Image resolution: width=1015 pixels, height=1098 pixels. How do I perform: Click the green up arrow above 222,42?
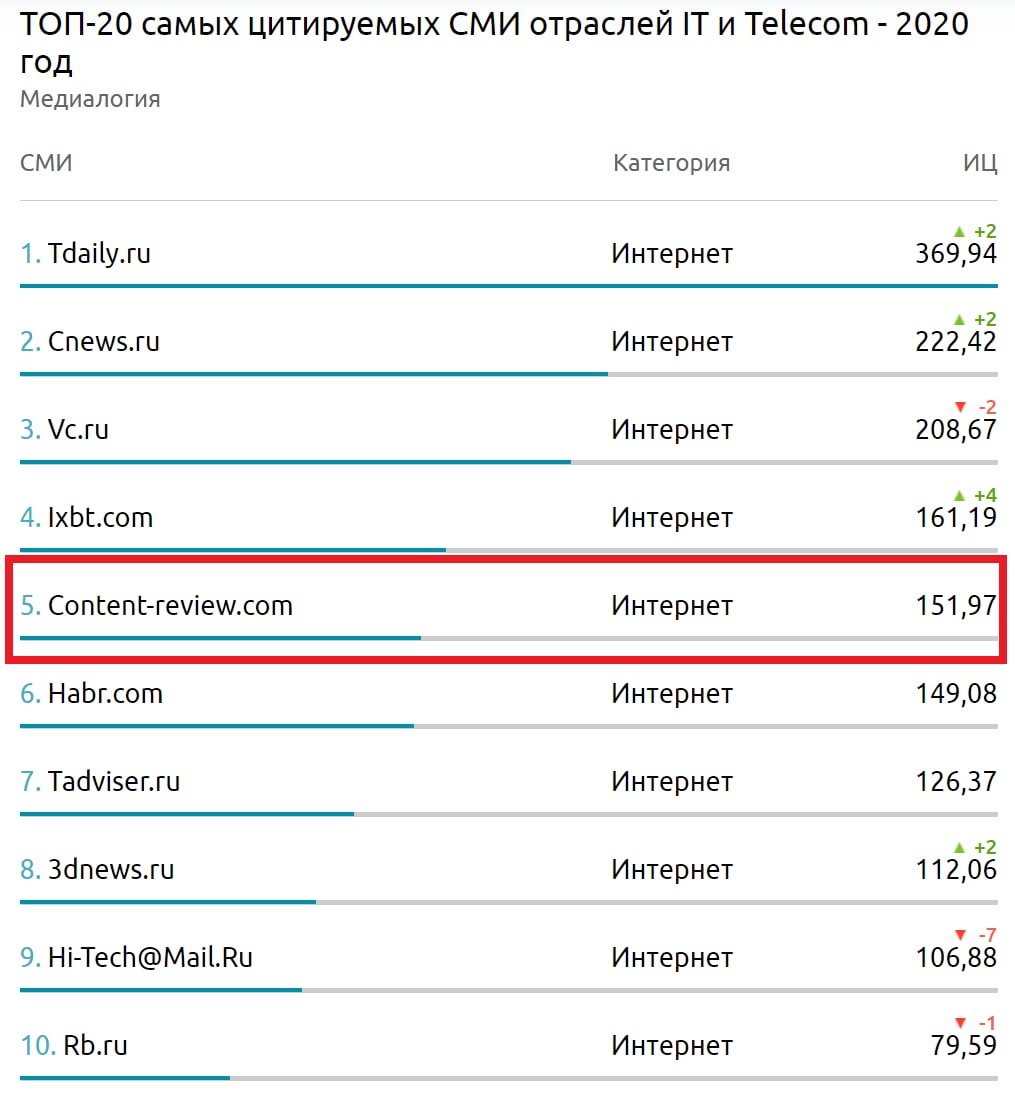point(959,319)
